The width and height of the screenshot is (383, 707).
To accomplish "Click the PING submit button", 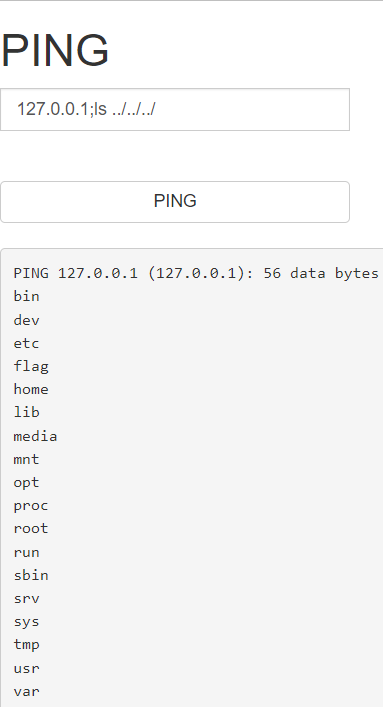I will pyautogui.click(x=175, y=202).
